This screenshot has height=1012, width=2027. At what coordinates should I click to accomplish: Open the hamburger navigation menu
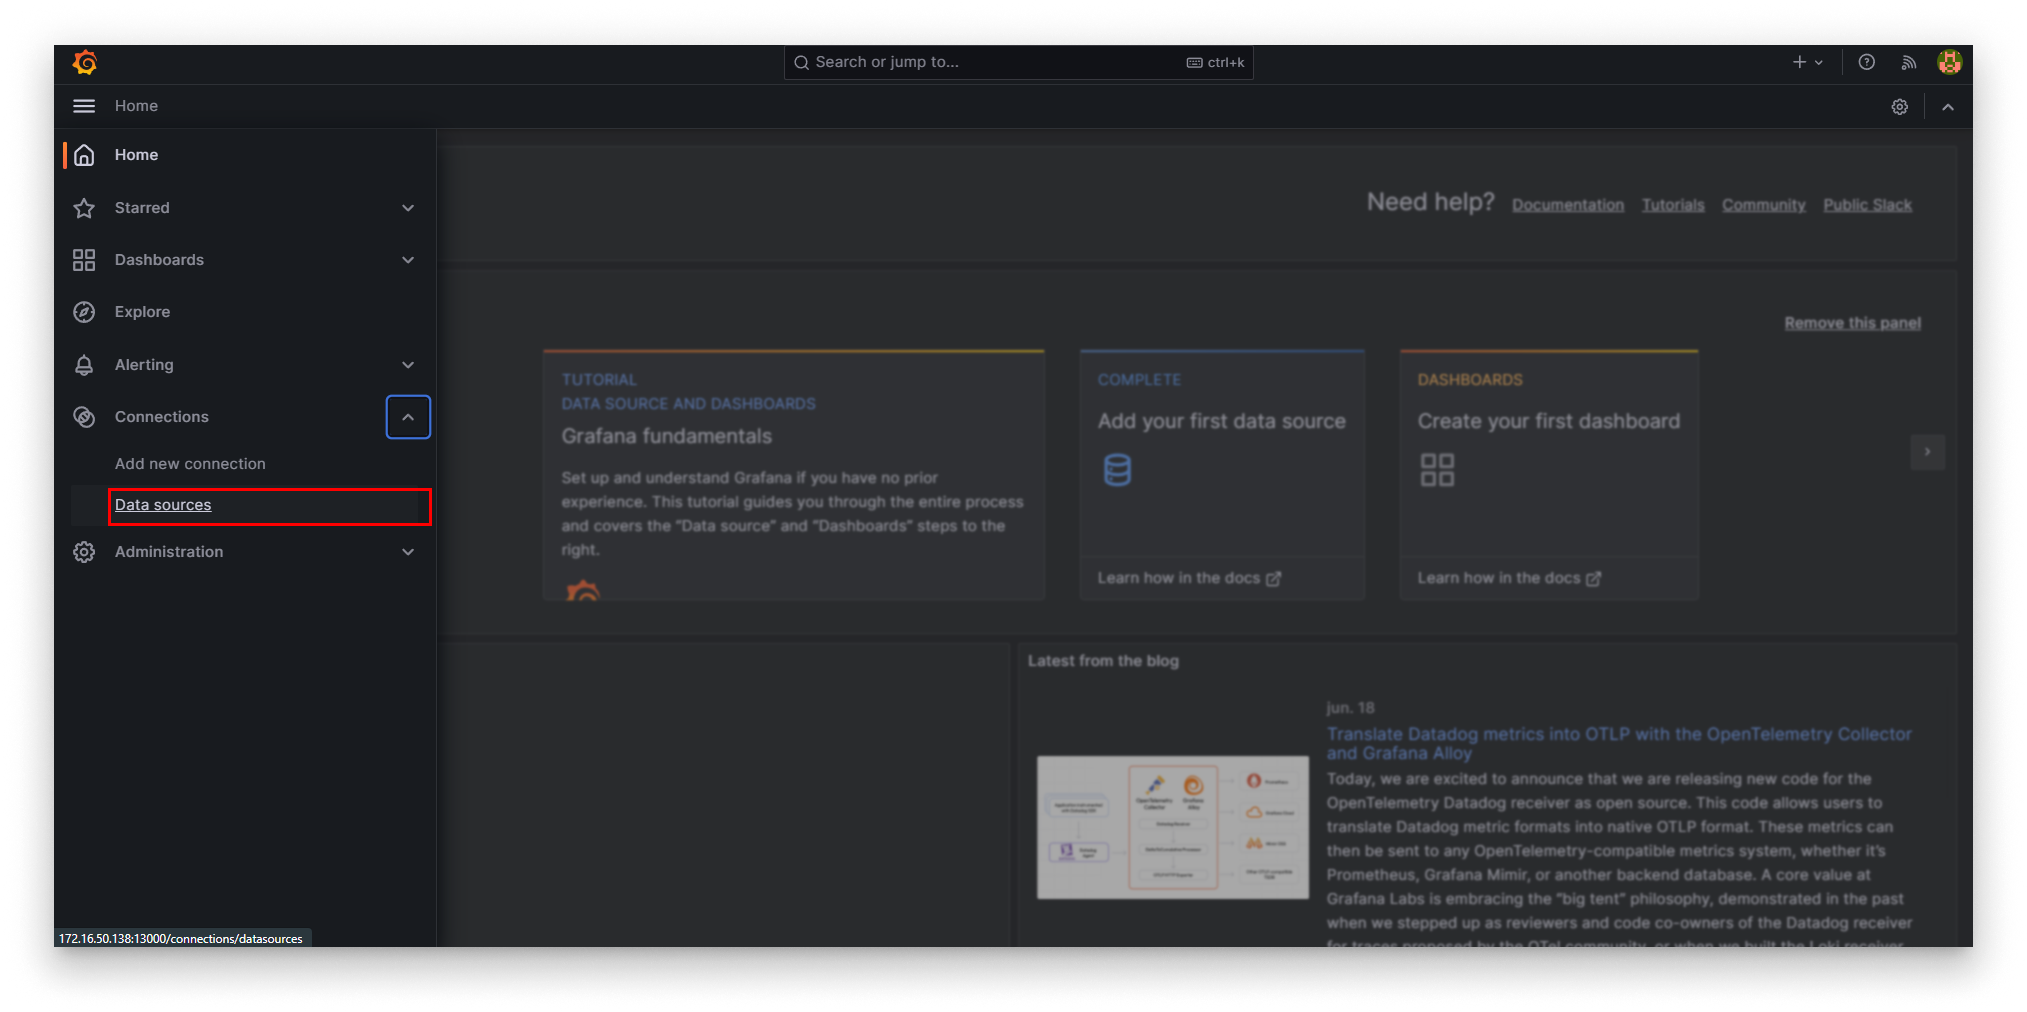[84, 105]
